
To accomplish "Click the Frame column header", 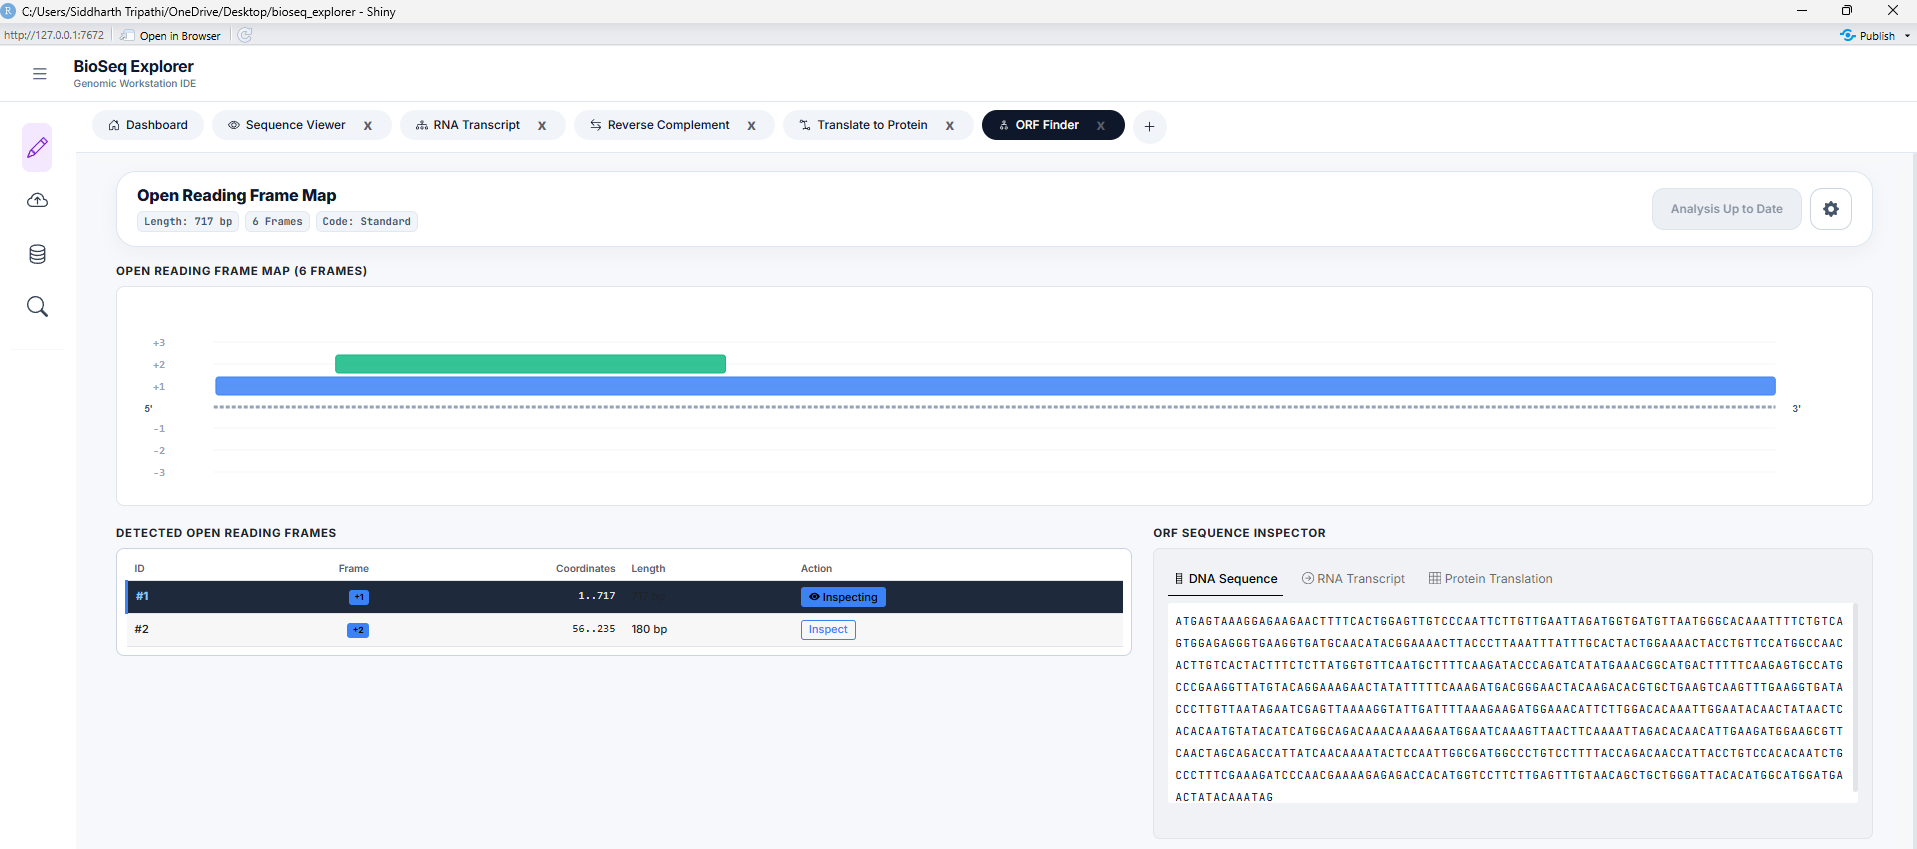I will point(353,569).
